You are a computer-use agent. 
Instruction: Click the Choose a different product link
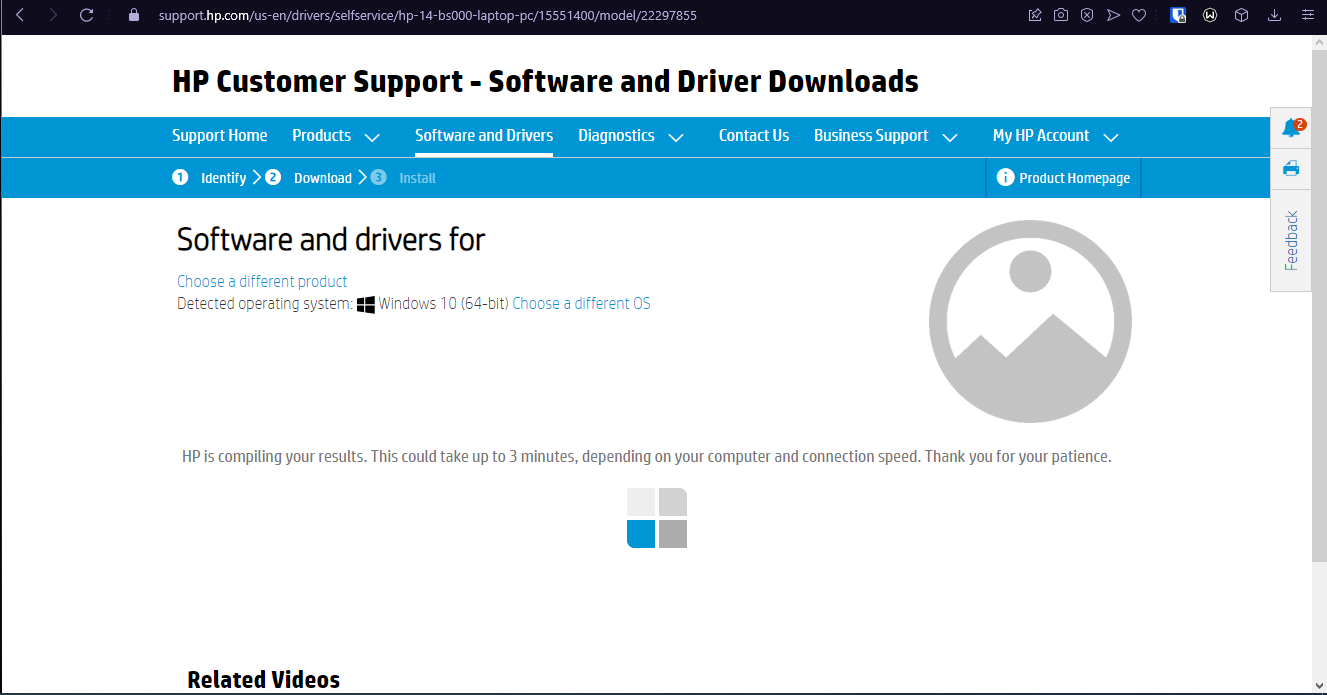tap(261, 281)
